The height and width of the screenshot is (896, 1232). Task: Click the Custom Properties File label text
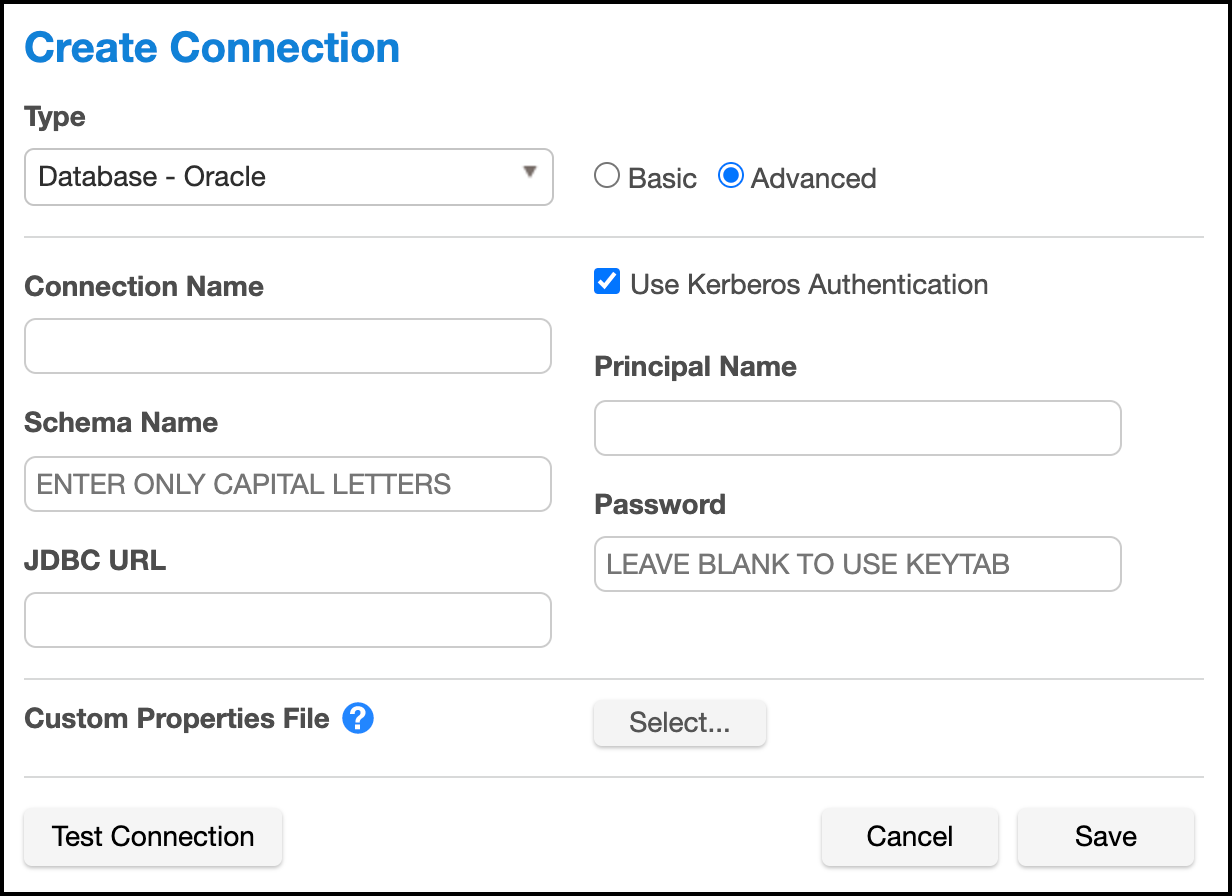pyautogui.click(x=177, y=718)
